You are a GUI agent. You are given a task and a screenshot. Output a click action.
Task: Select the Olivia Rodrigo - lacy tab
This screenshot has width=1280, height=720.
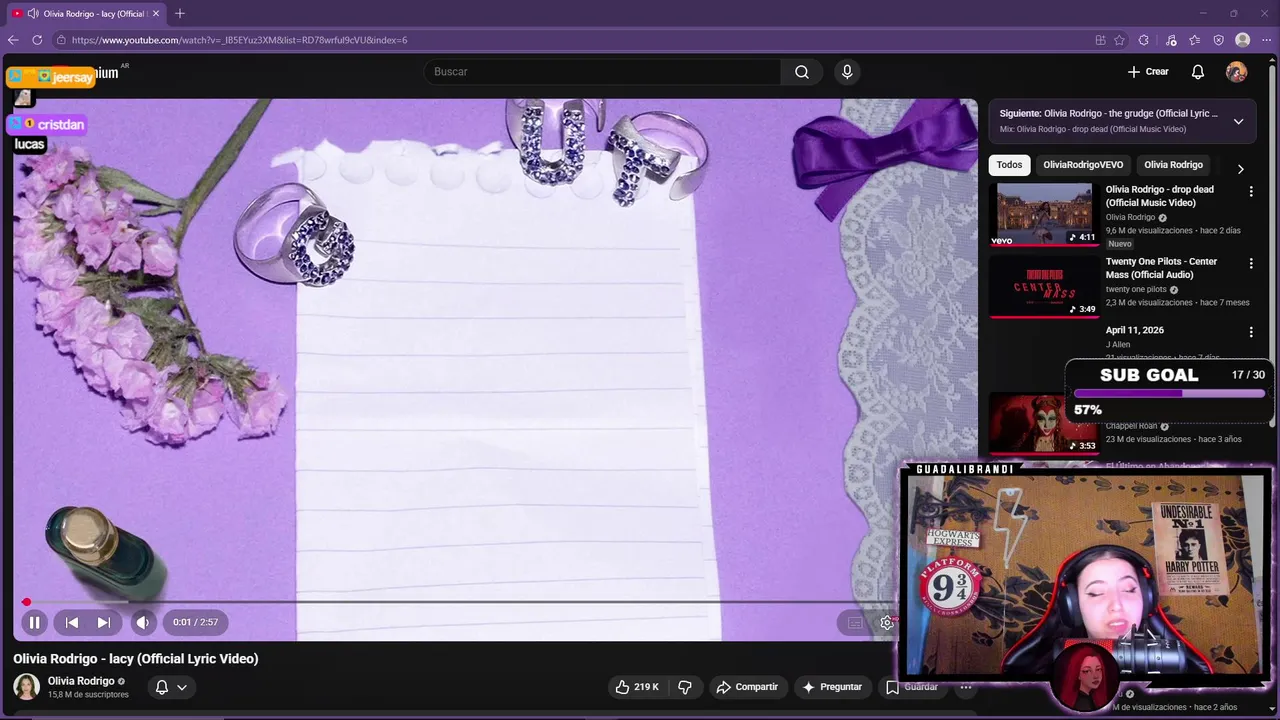click(x=86, y=13)
